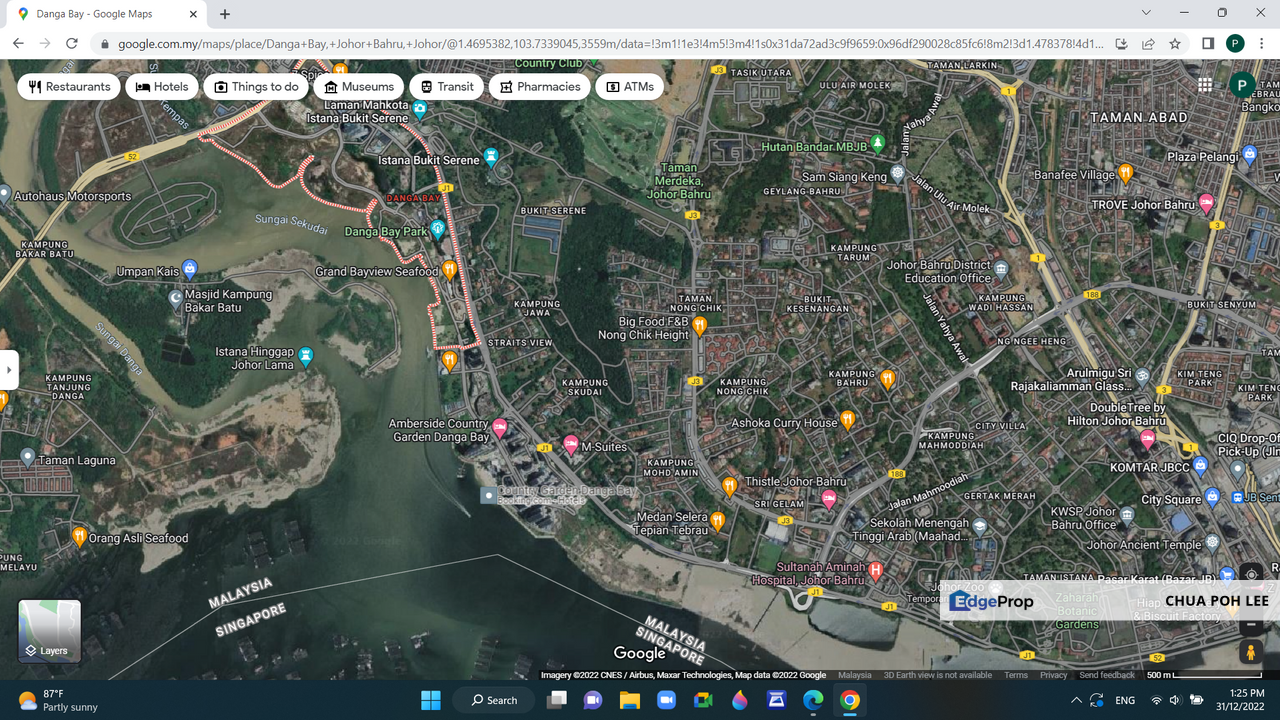
Task: Reload the page with refresh button
Action: (72, 44)
